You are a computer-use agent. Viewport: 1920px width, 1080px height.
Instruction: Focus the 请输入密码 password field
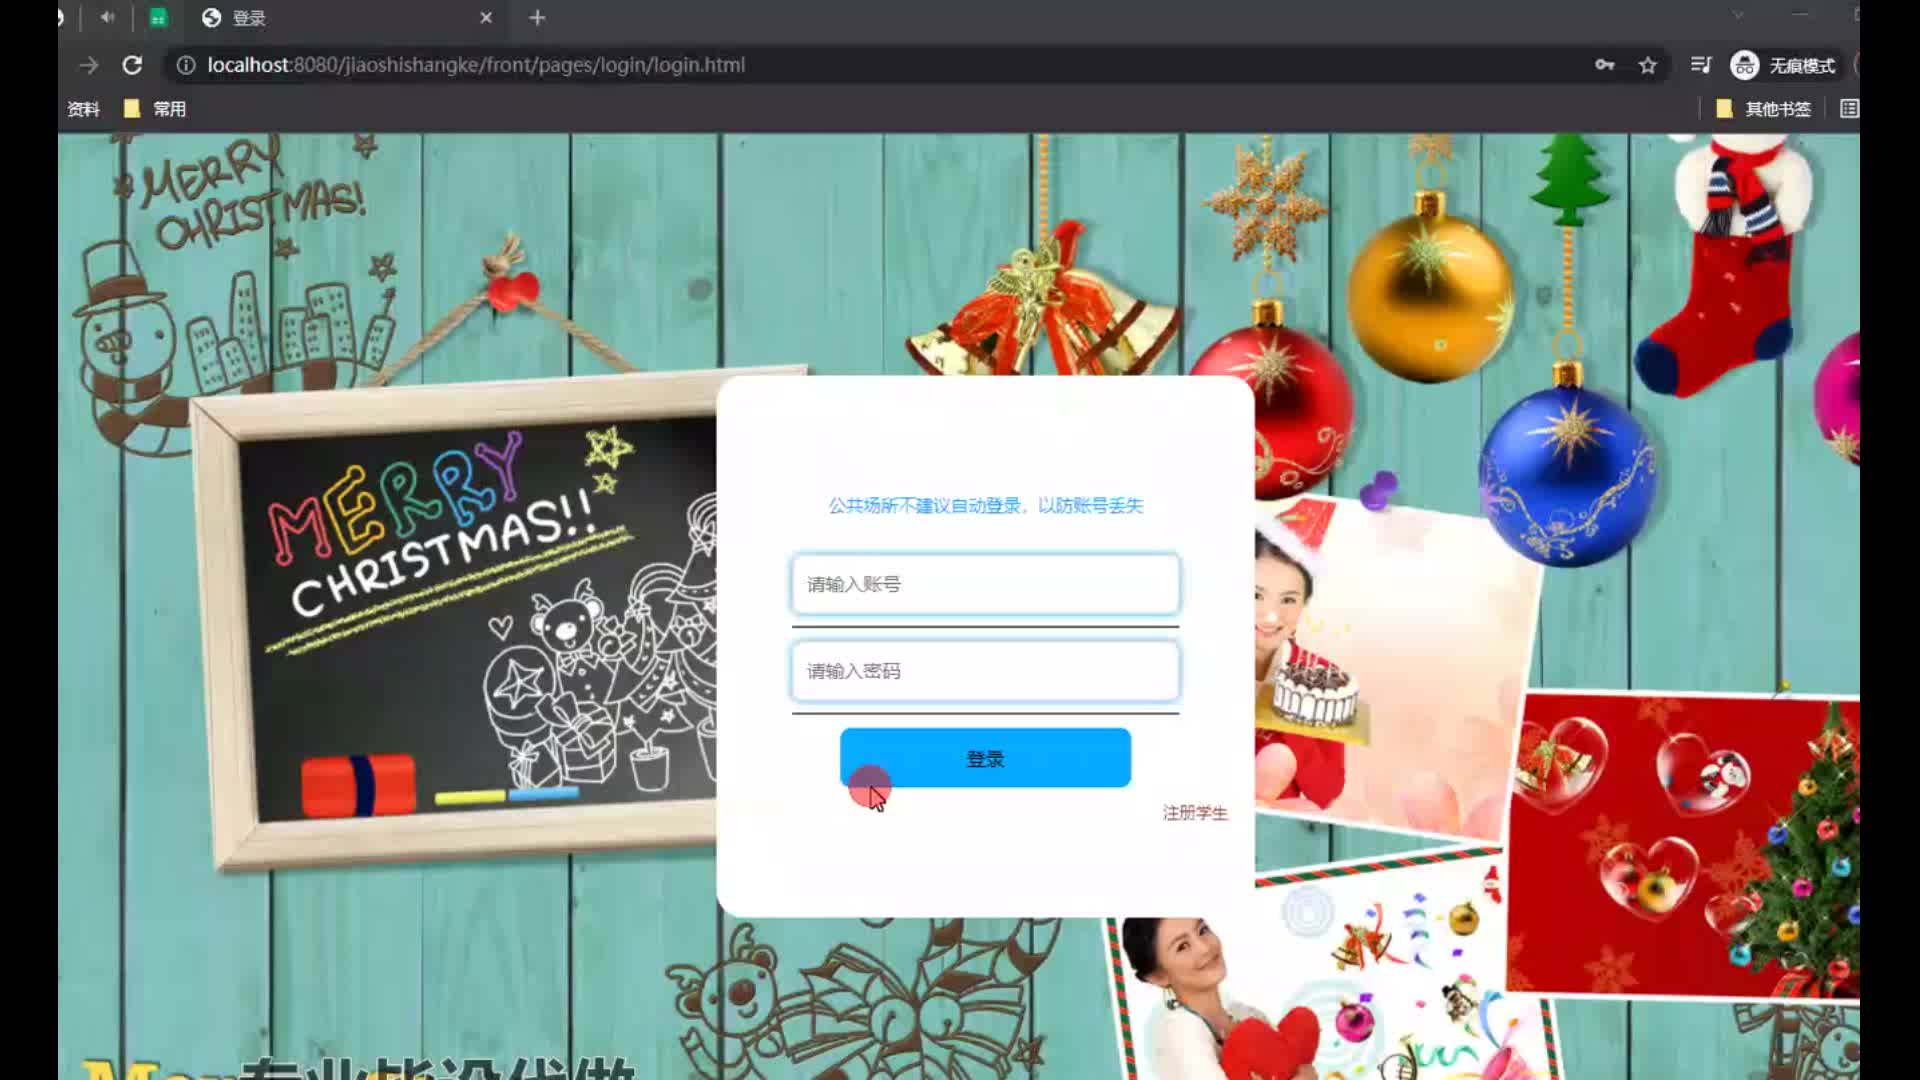pos(985,671)
